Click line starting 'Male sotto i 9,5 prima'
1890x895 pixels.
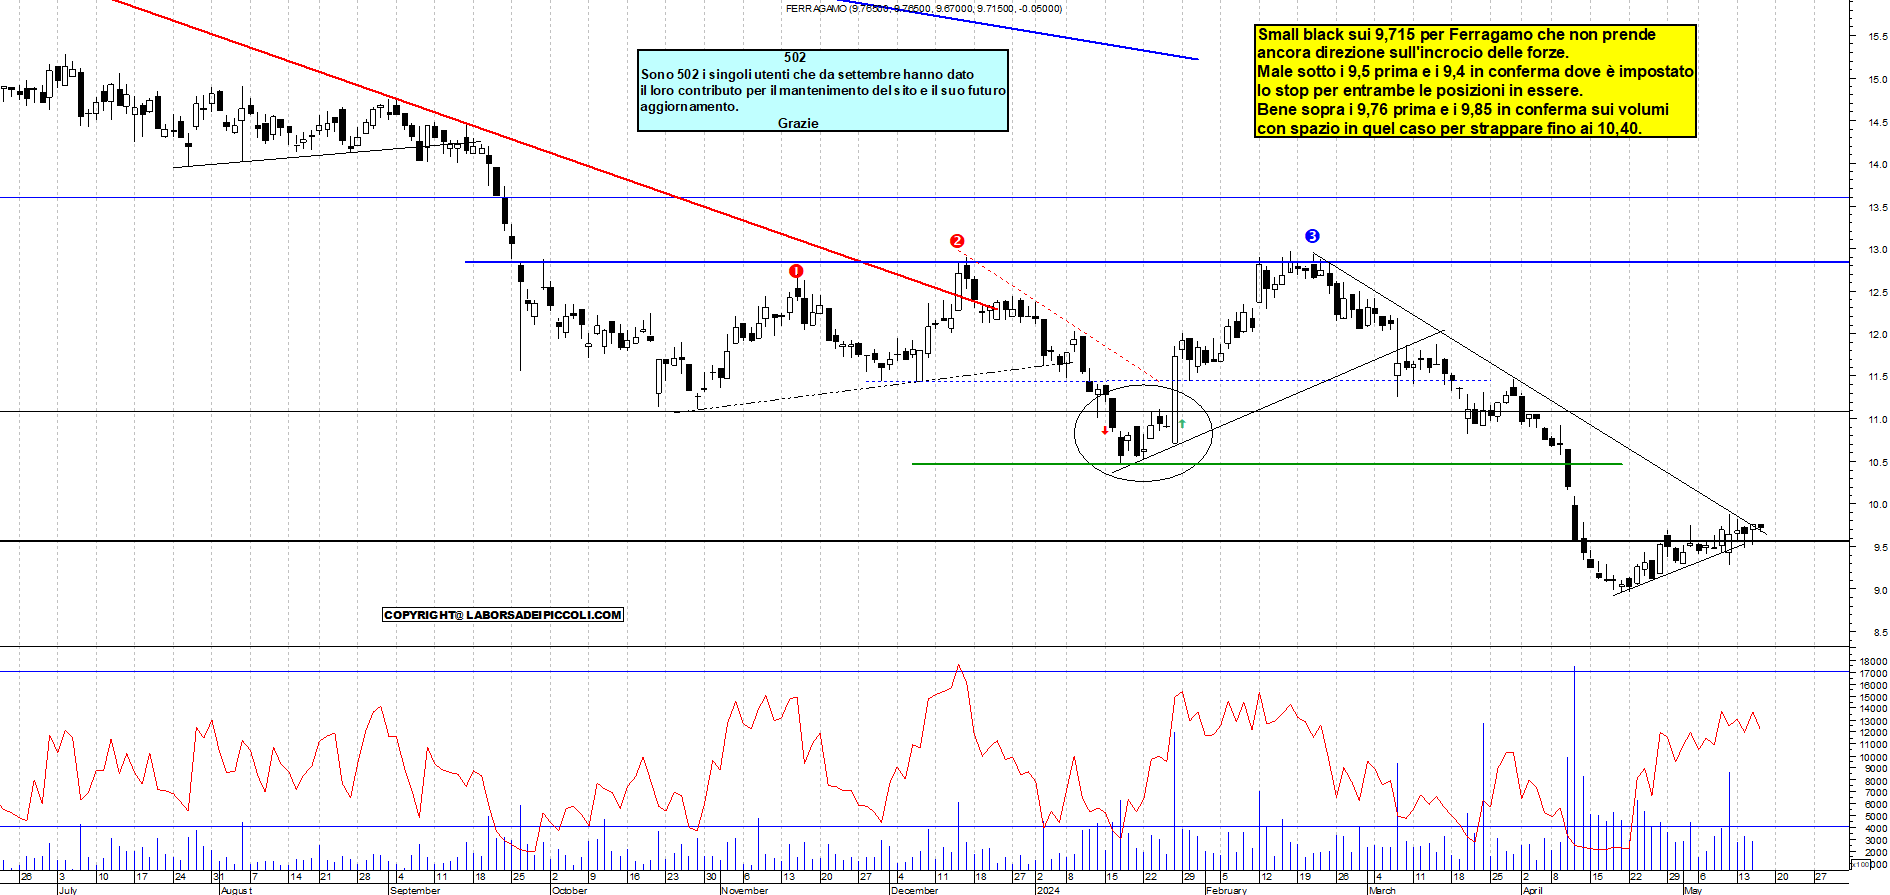[x=1475, y=72]
